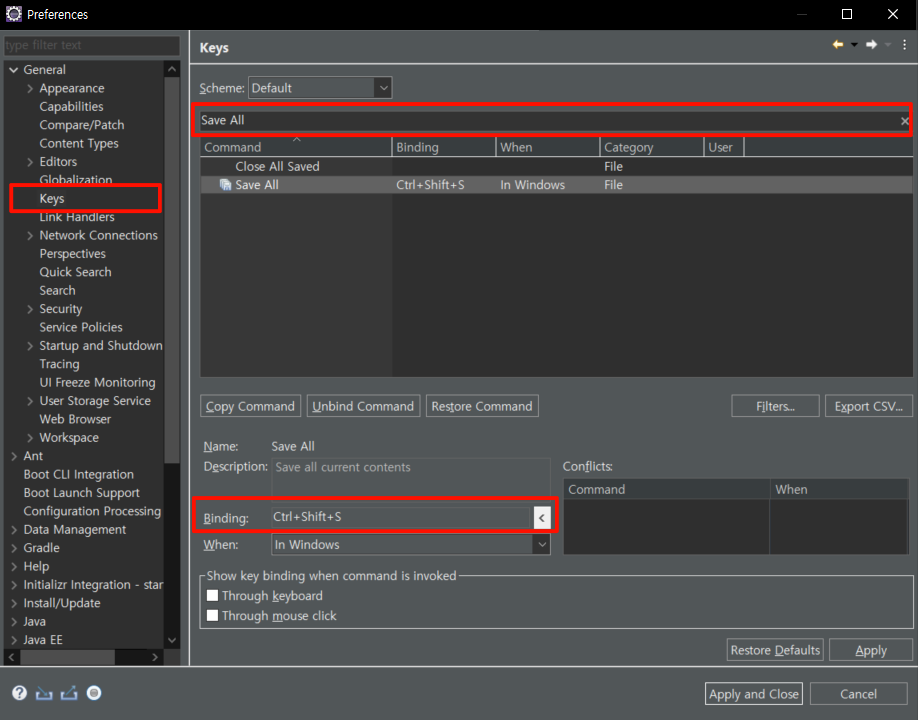Image resolution: width=918 pixels, height=720 pixels.
Task: Sort by the Binding column header
Action: 444,147
